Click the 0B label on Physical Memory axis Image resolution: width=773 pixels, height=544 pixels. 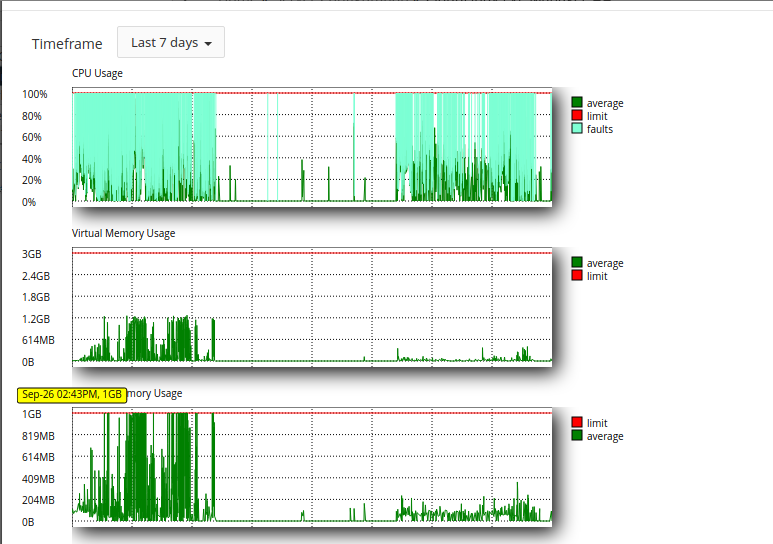coord(28,522)
